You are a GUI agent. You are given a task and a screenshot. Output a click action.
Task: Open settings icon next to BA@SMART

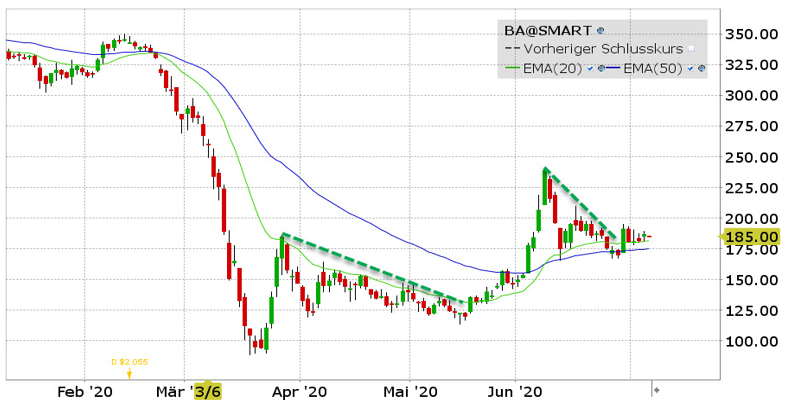[x=601, y=31]
